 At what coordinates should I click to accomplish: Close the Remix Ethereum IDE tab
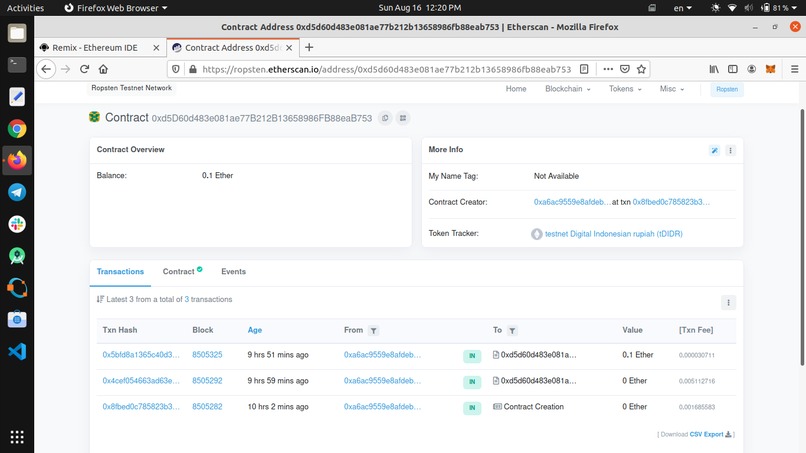[x=156, y=48]
